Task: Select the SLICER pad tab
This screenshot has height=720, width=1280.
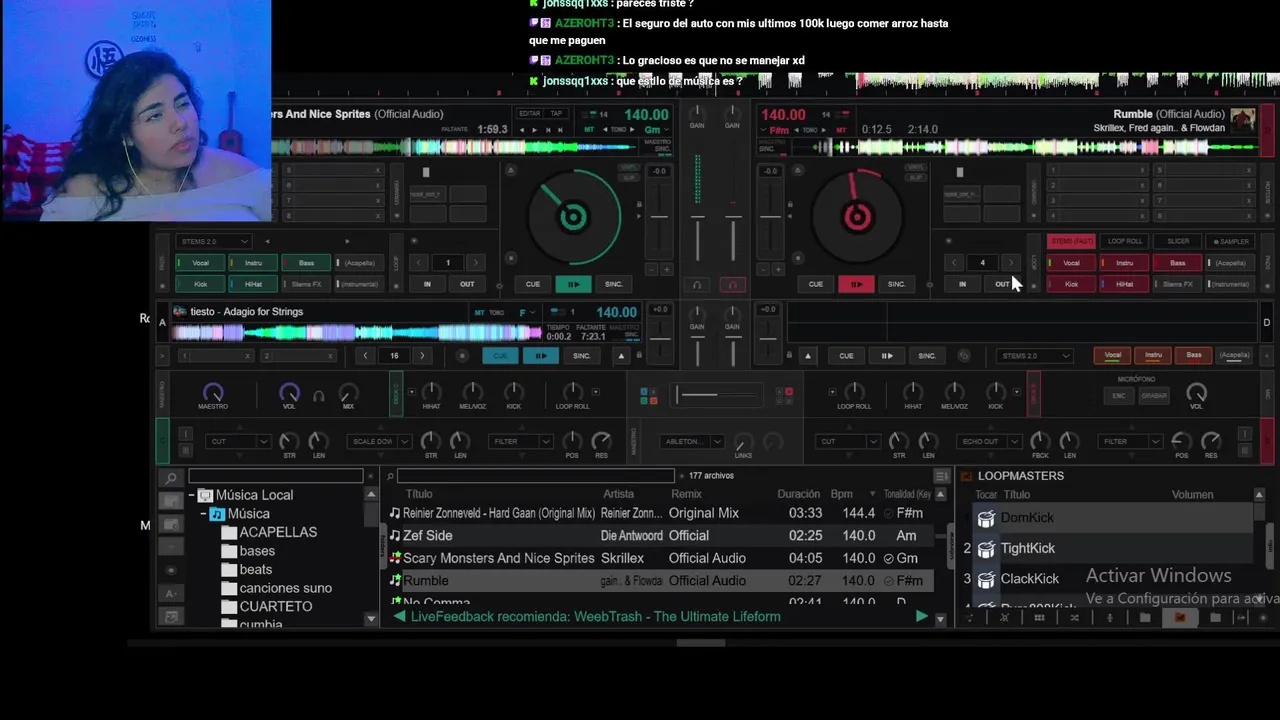Action: point(1178,241)
